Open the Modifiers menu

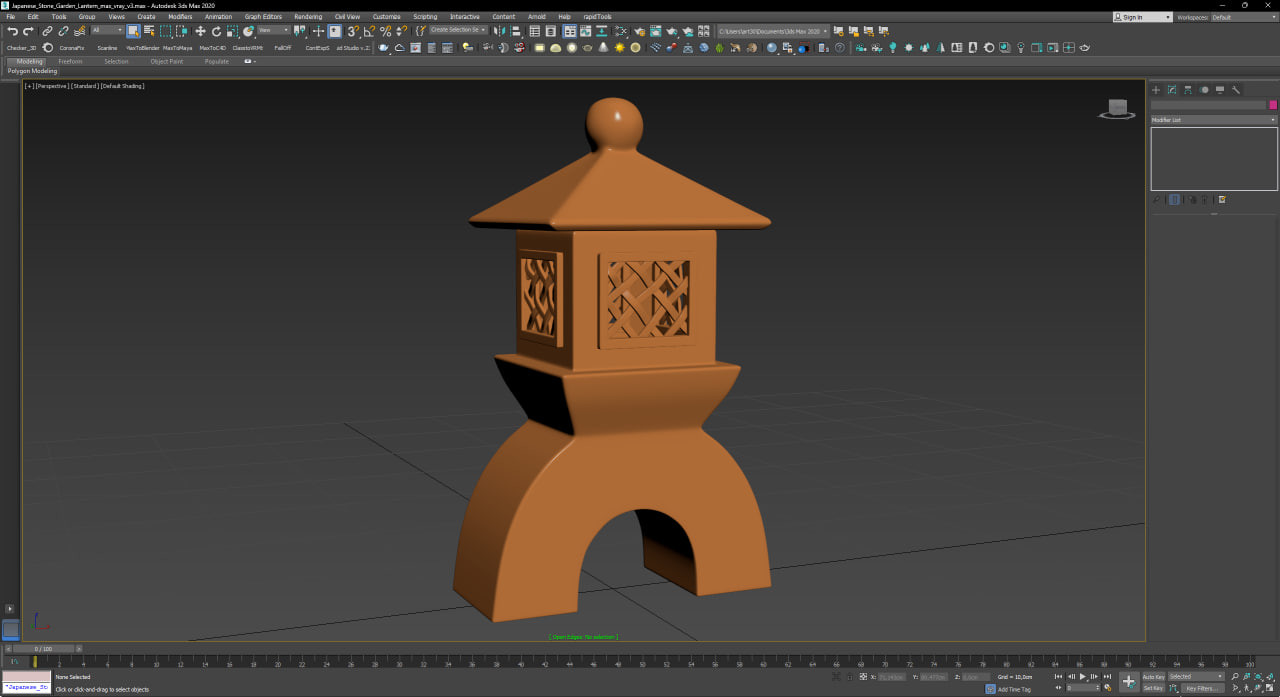(180, 17)
